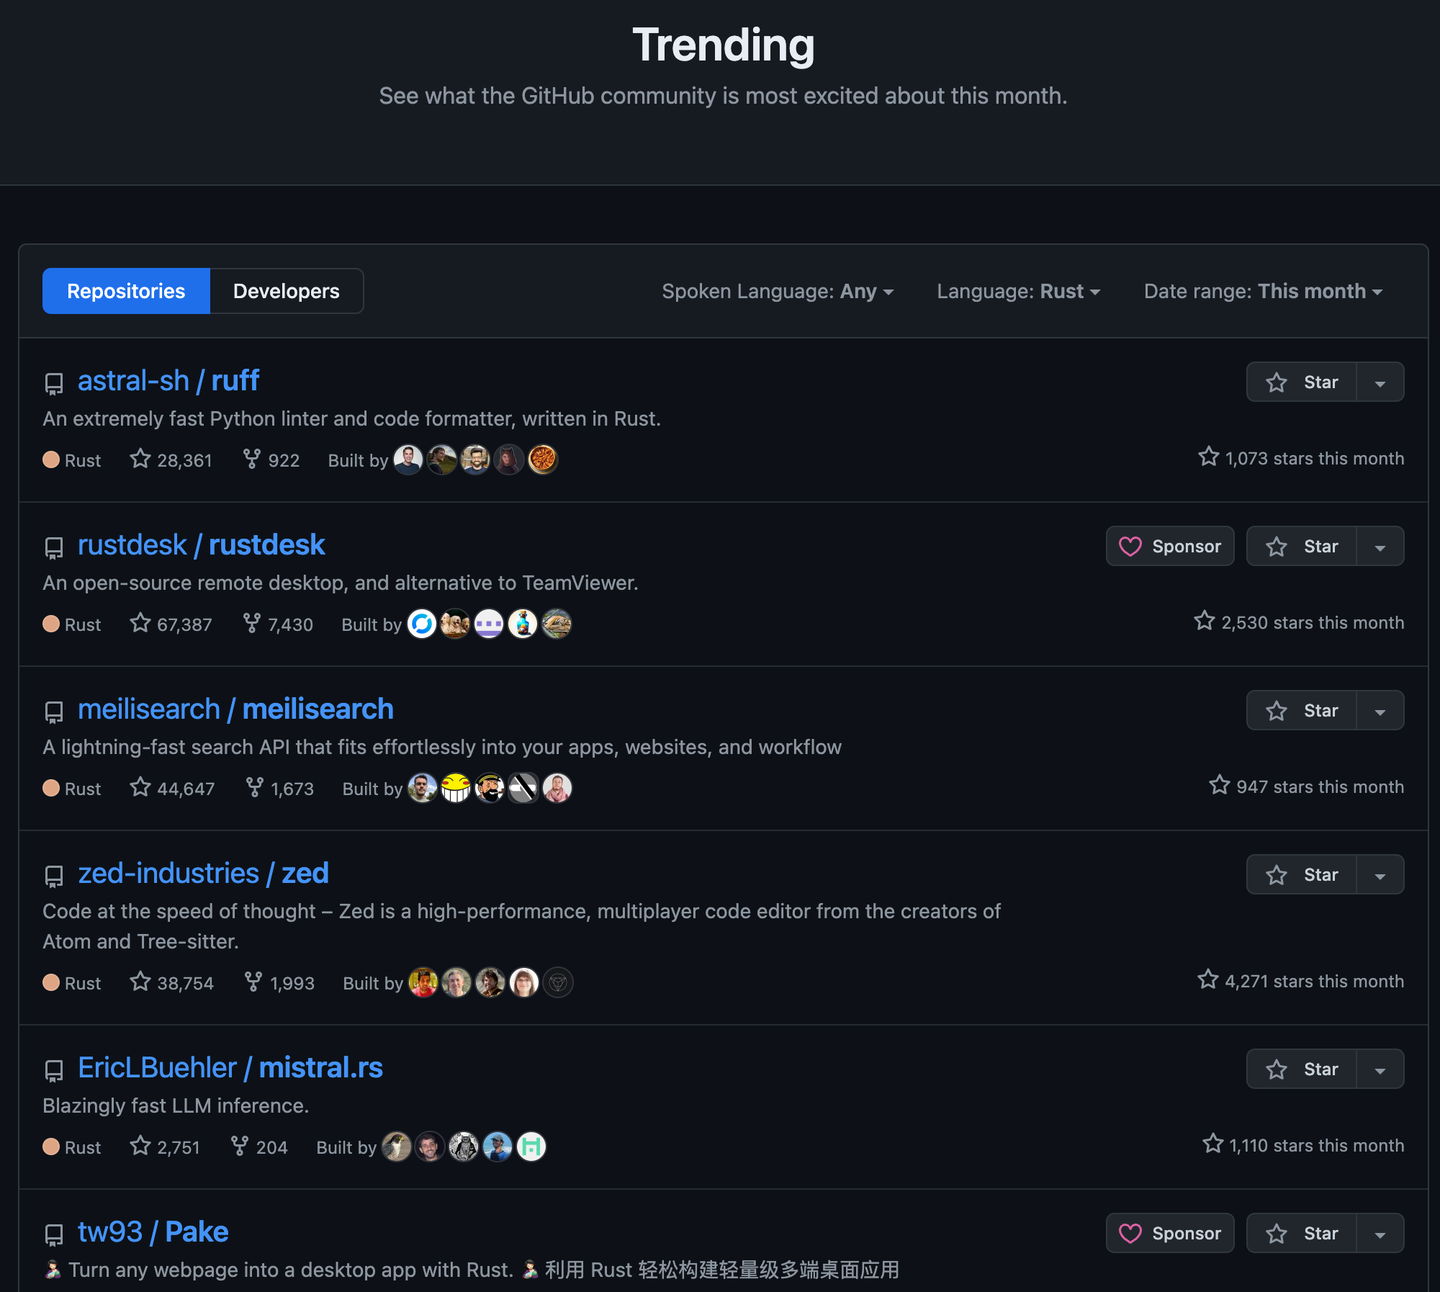Expand the star list dropdown for Pake
Screen dimensions: 1440x1292
coord(1380,1233)
